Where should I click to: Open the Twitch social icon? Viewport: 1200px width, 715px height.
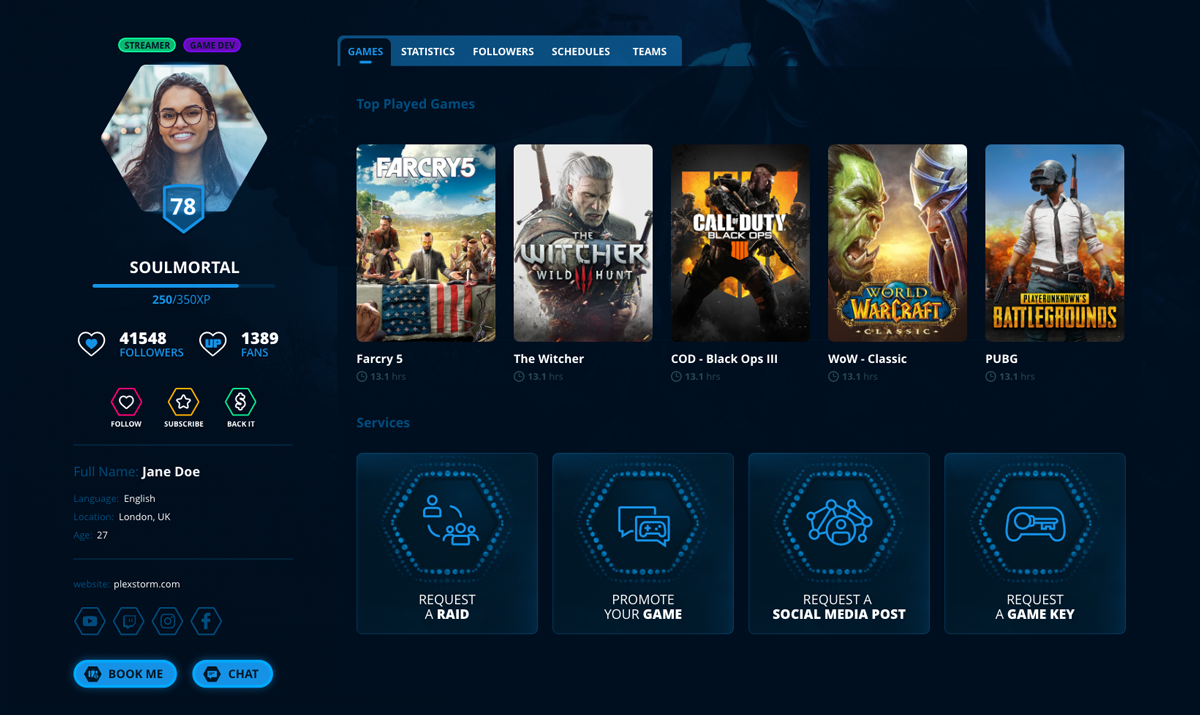coord(129,621)
